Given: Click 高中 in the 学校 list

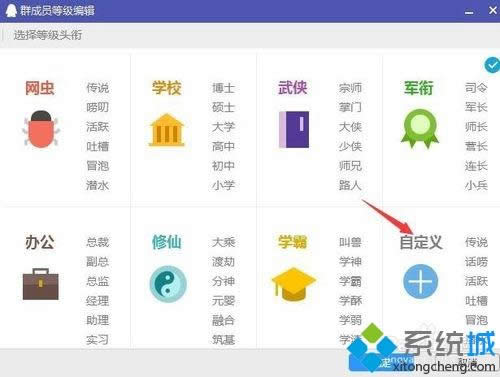Looking at the screenshot, I should [x=223, y=146].
